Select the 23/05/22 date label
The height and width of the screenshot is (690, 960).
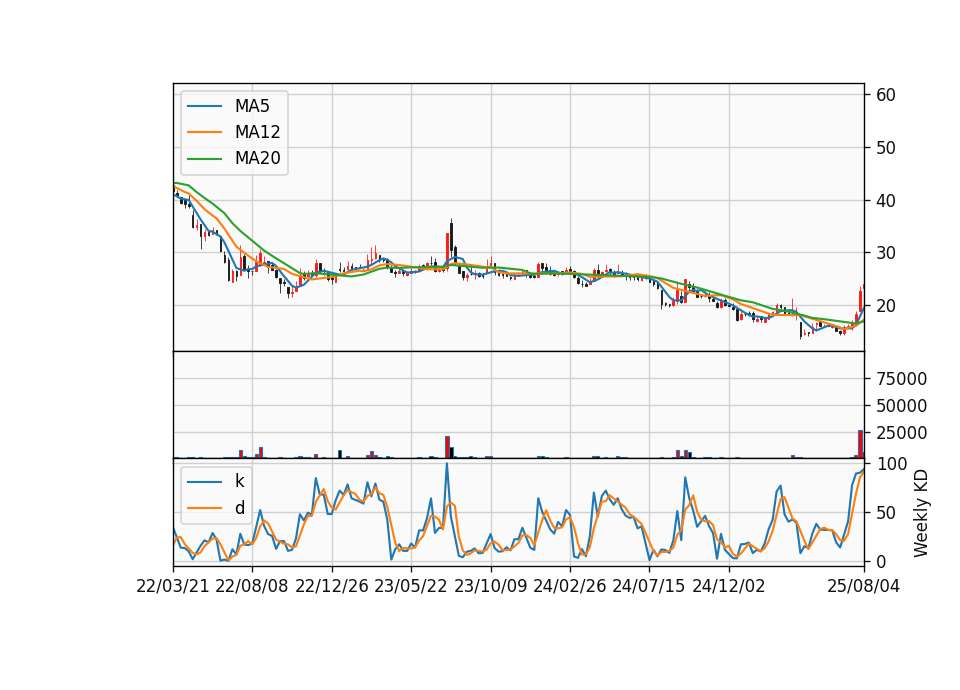pyautogui.click(x=411, y=586)
